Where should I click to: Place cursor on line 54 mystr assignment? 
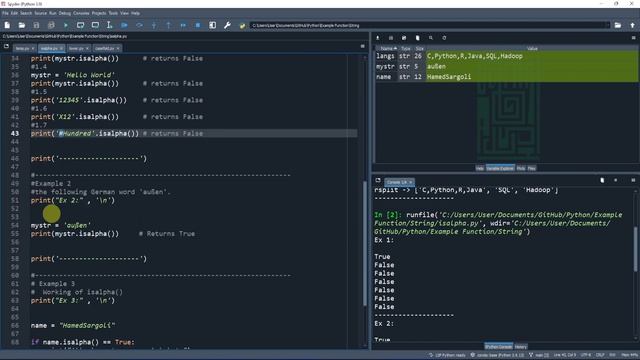click(61, 225)
